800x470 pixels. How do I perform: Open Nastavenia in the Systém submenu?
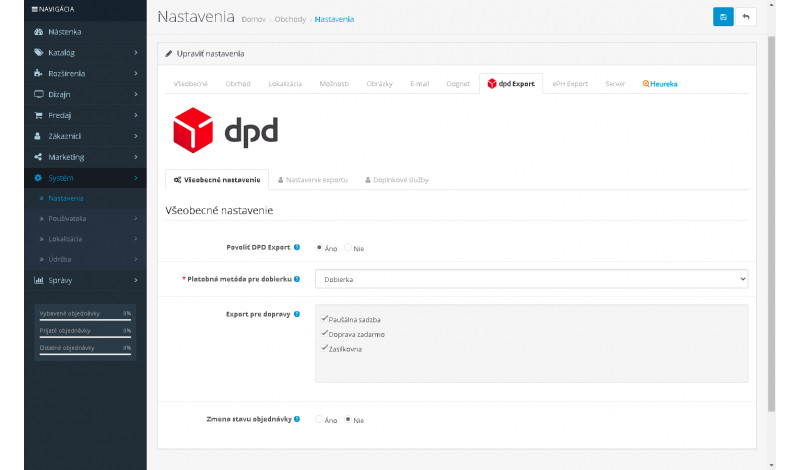tap(66, 198)
